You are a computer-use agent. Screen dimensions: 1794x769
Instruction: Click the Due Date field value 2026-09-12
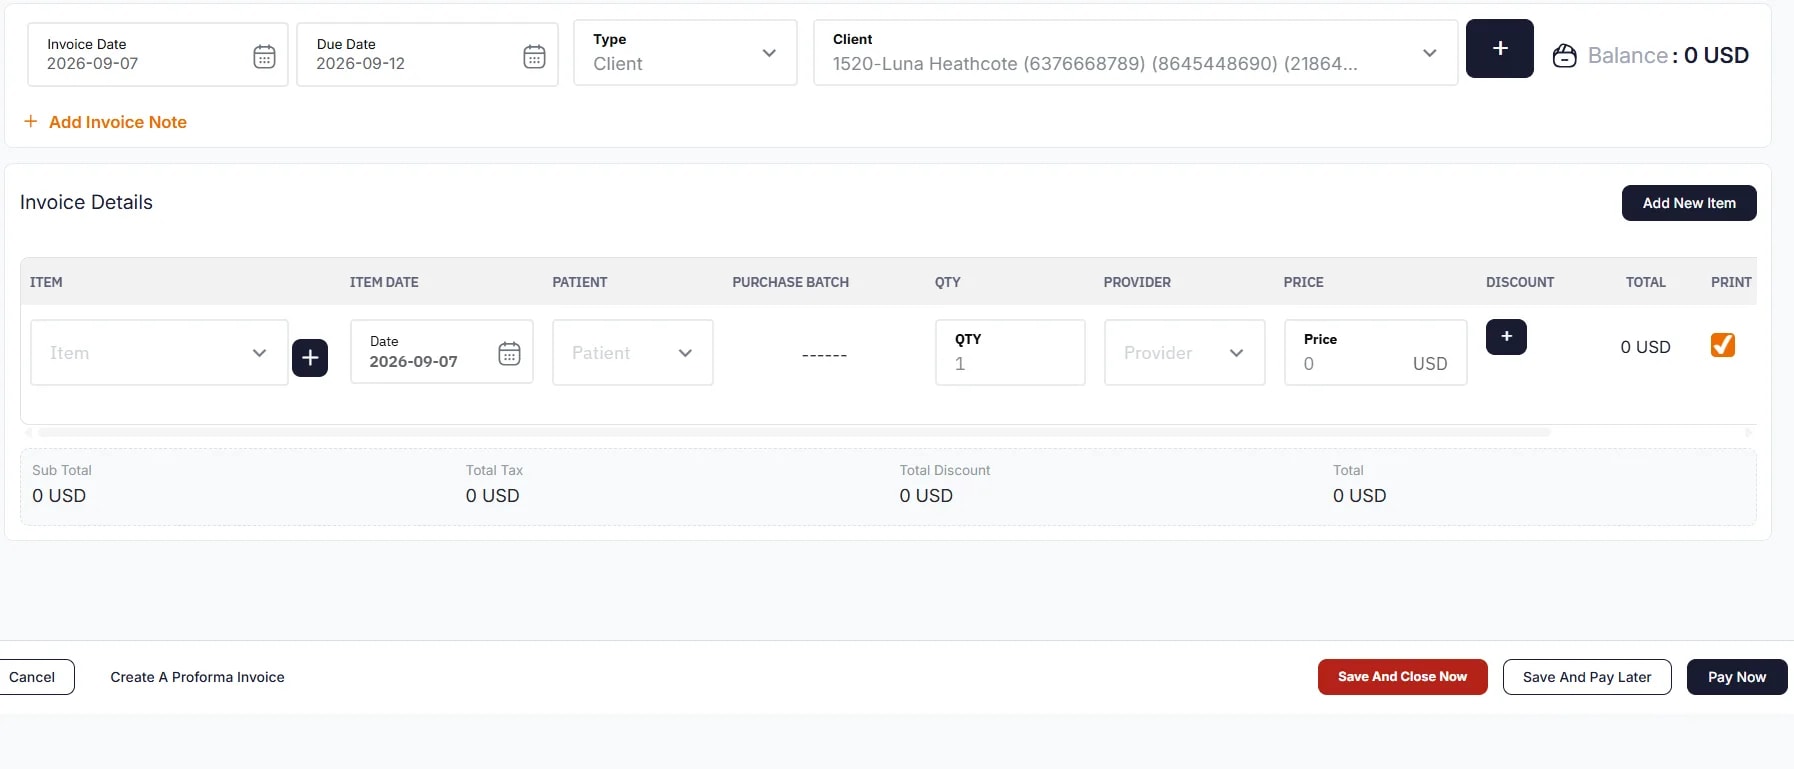coord(360,63)
